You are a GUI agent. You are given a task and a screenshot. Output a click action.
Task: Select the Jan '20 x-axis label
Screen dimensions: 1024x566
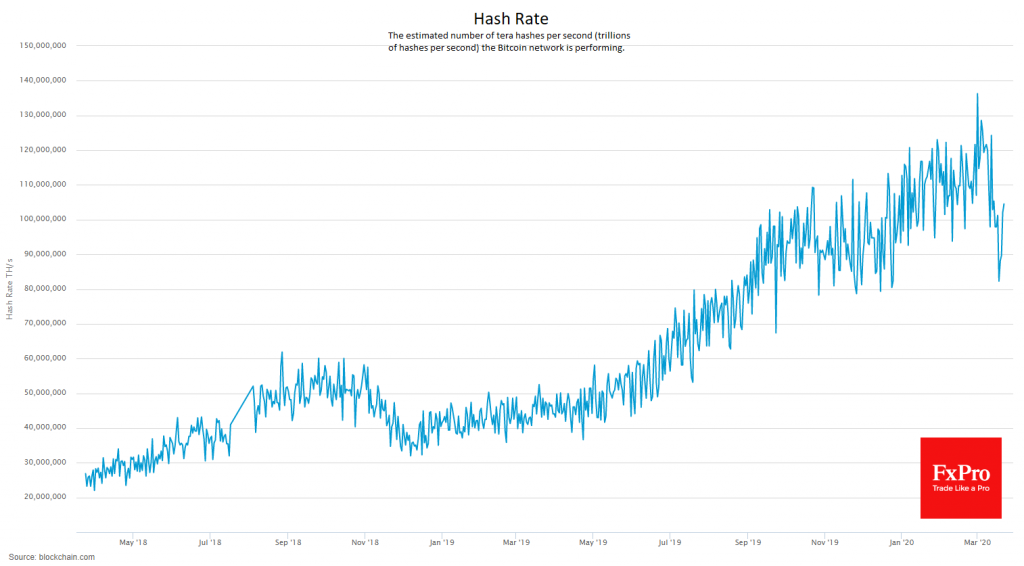(x=901, y=543)
